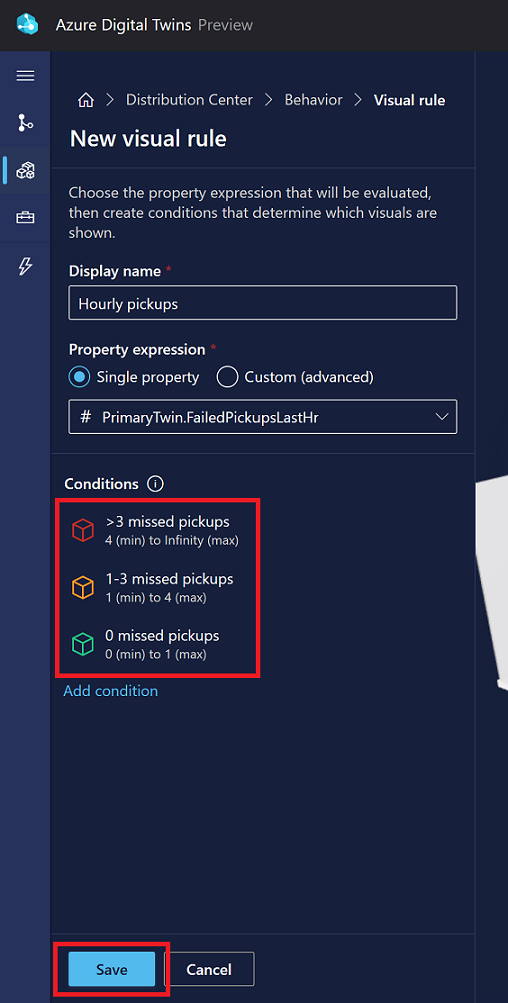
Task: Click the red cube condition color icon
Action: (83, 530)
